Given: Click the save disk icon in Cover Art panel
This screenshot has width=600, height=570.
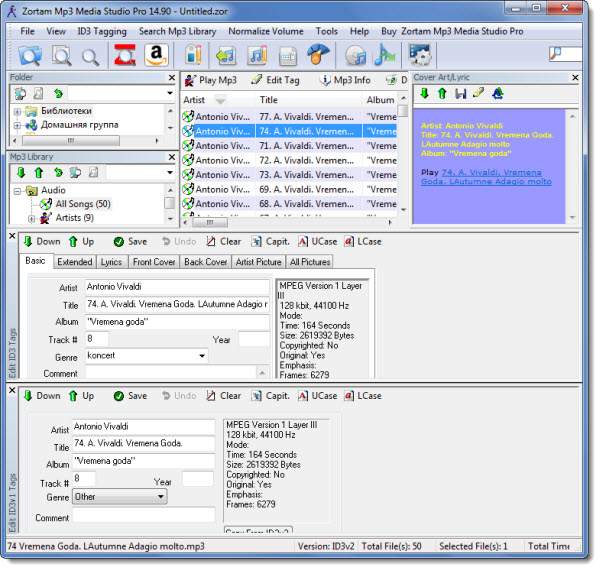Looking at the screenshot, I should point(460,94).
